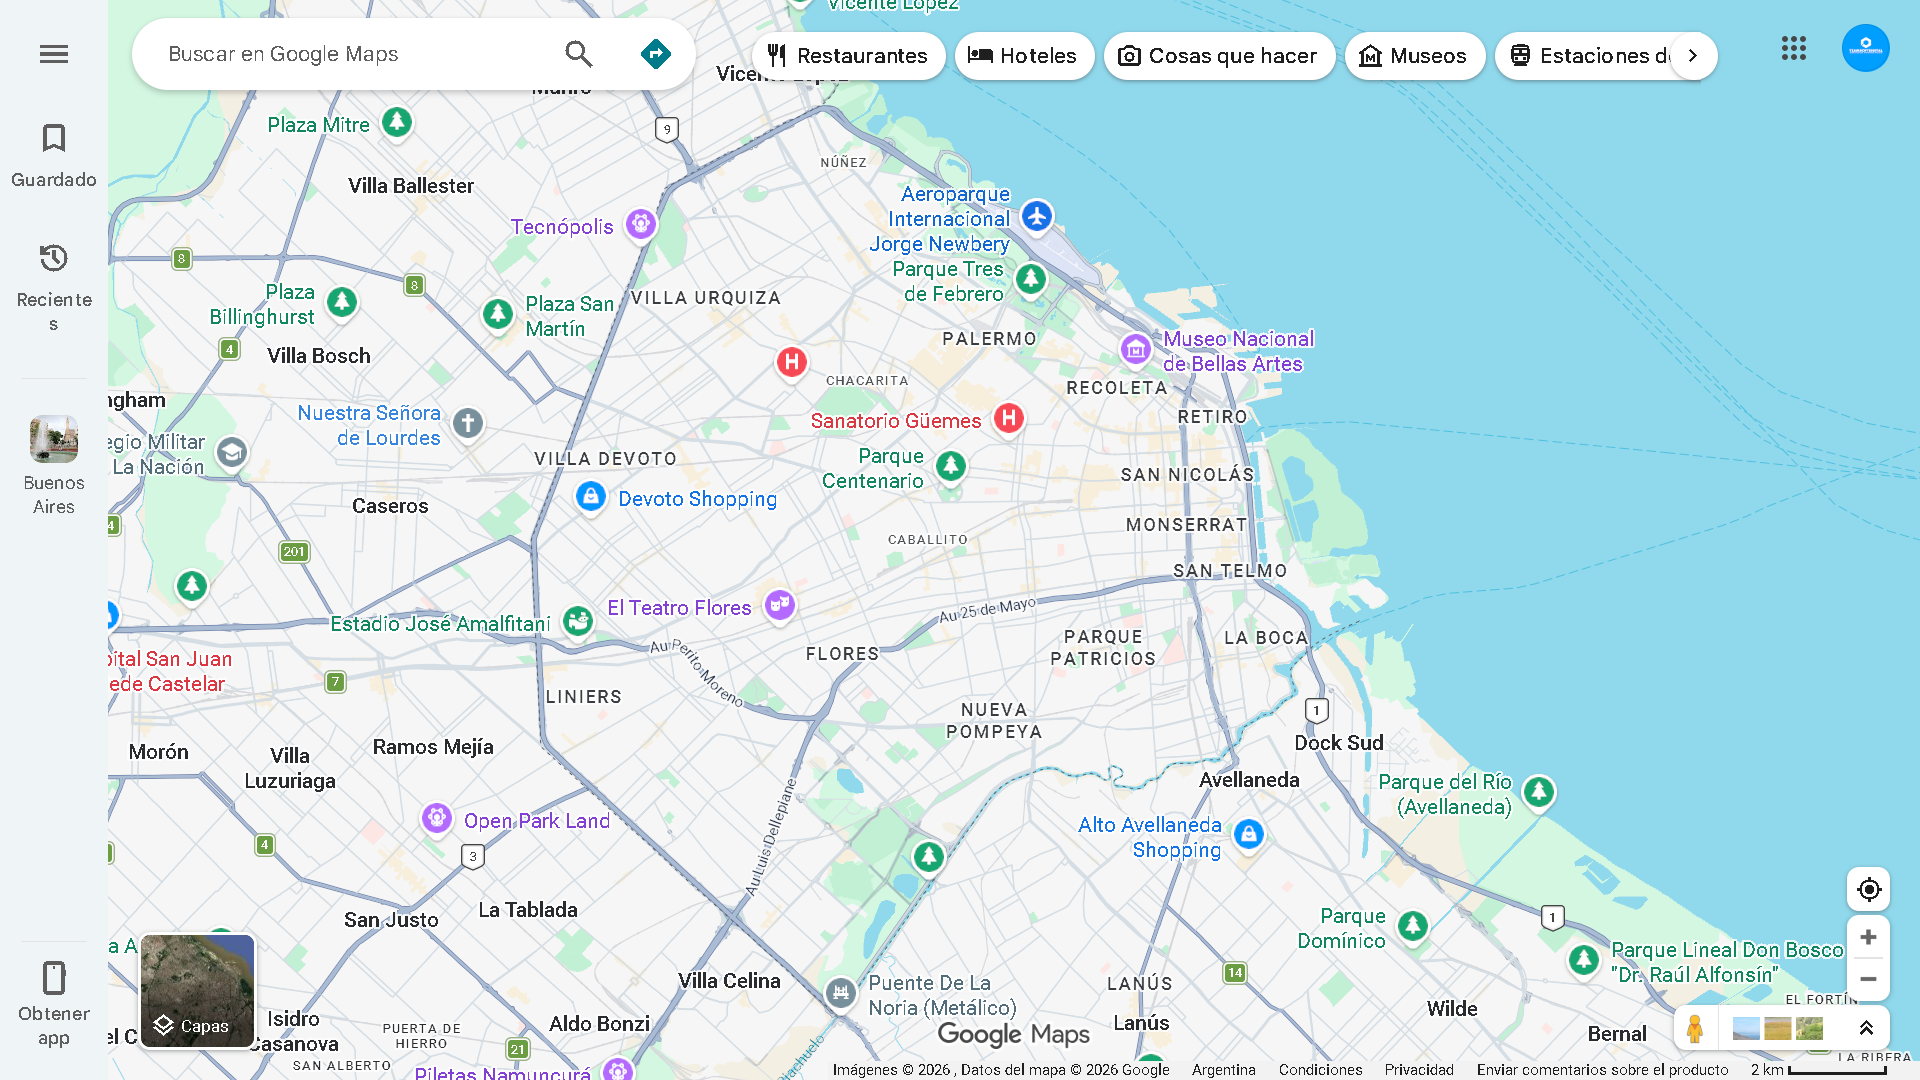
Task: Click the Colegio Militar school pin
Action: click(x=232, y=452)
